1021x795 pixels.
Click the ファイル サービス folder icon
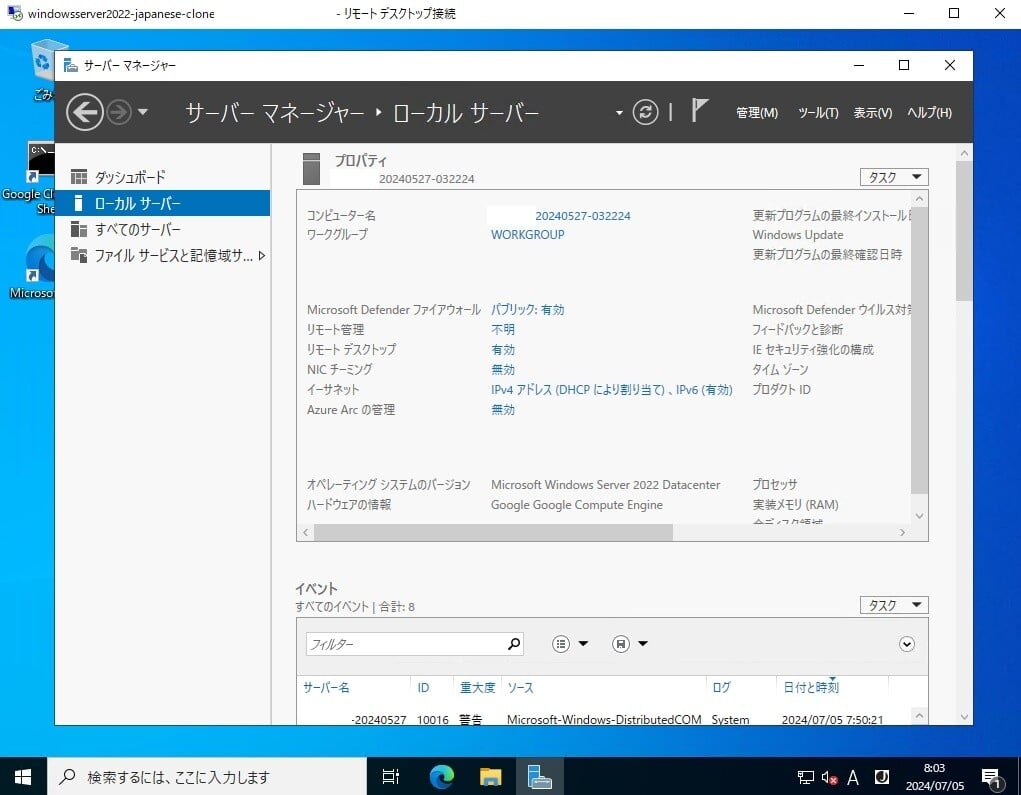click(79, 255)
